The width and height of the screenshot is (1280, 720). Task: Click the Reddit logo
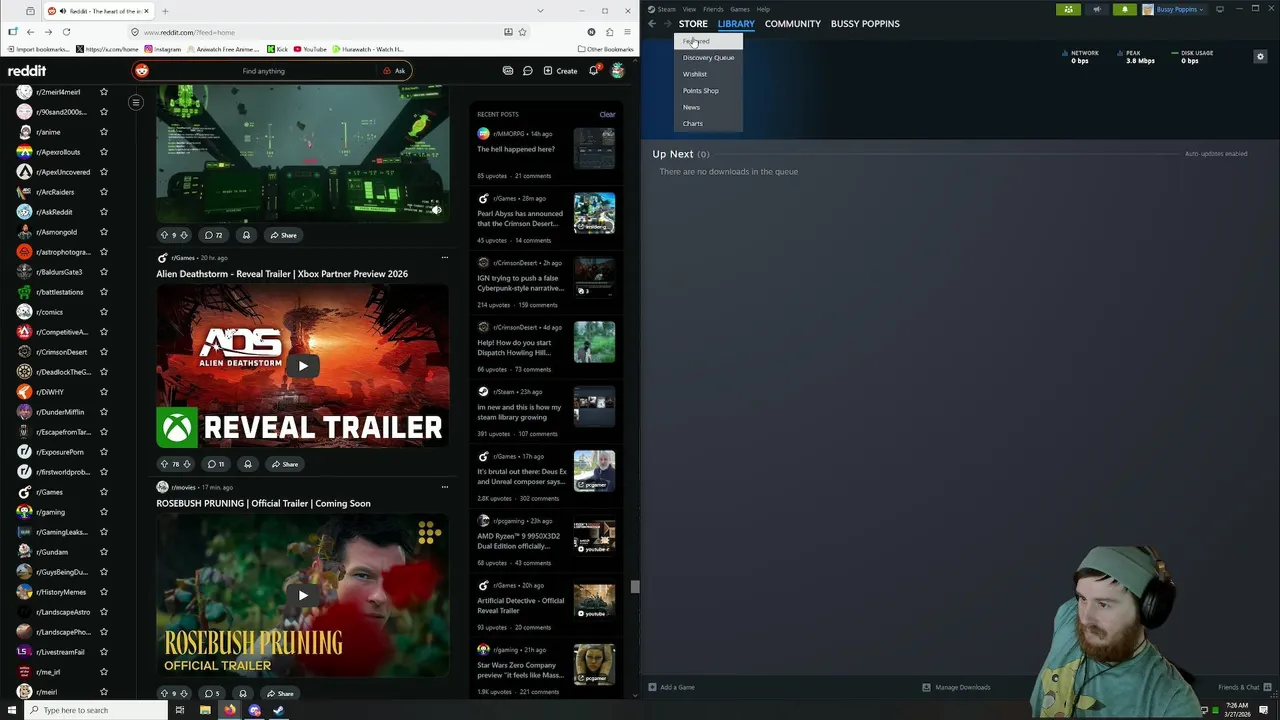coord(27,71)
